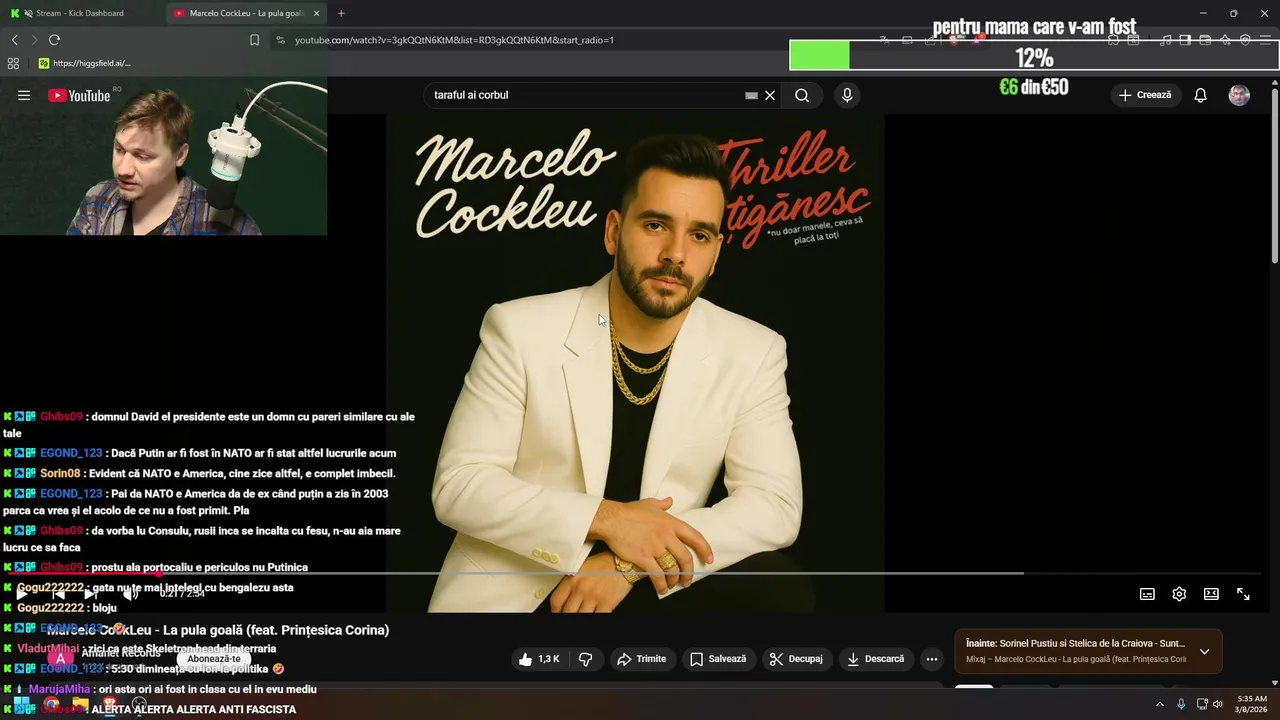Open a new browser tab
Viewport: 1280px width, 720px height.
pos(341,13)
